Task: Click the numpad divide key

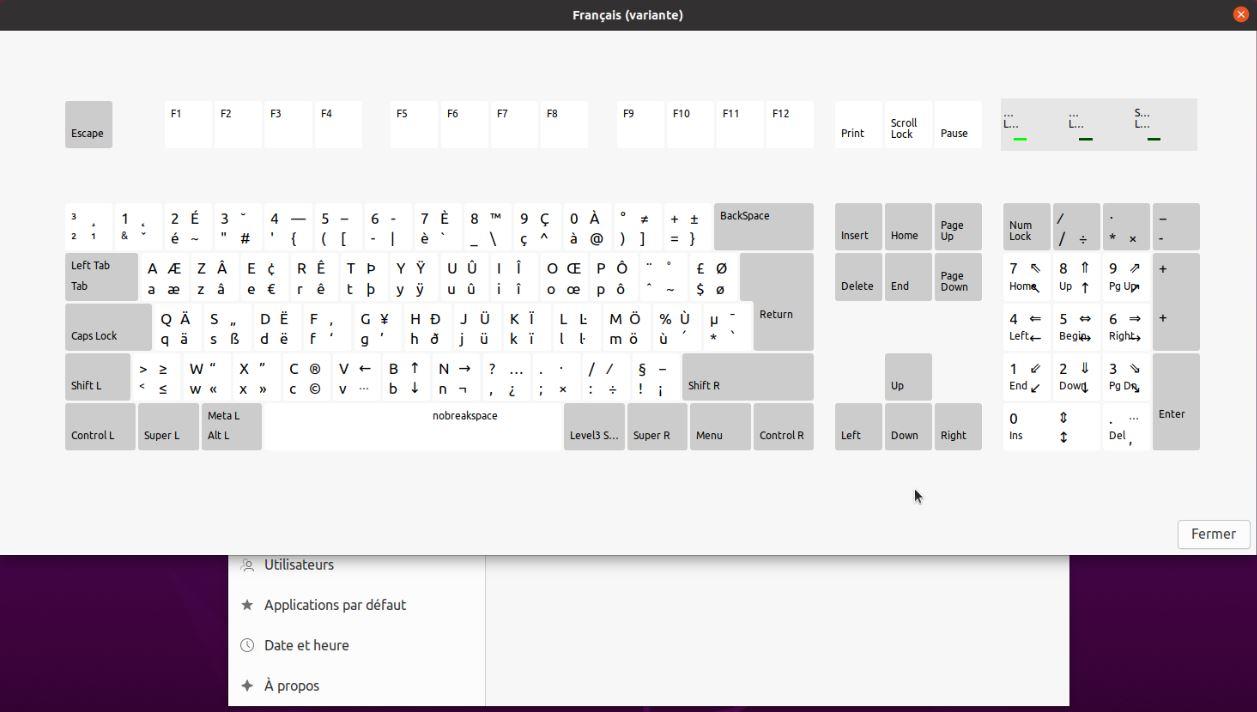Action: pos(1076,227)
